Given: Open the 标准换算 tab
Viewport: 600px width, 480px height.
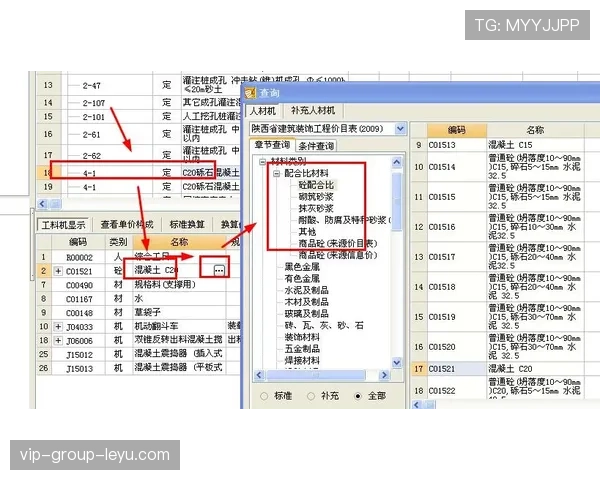Looking at the screenshot, I should click(x=187, y=225).
